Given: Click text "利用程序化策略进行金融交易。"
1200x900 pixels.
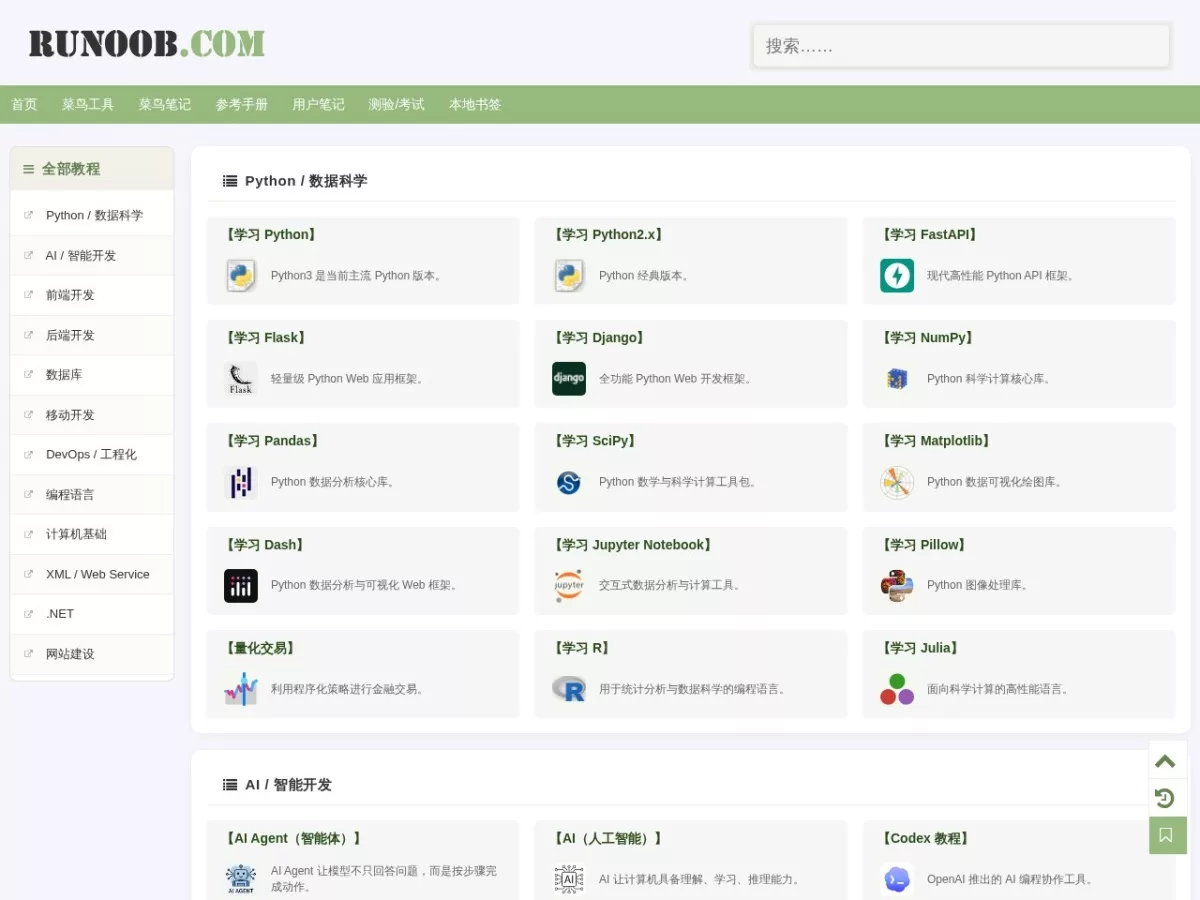Looking at the screenshot, I should pyautogui.click(x=348, y=689).
